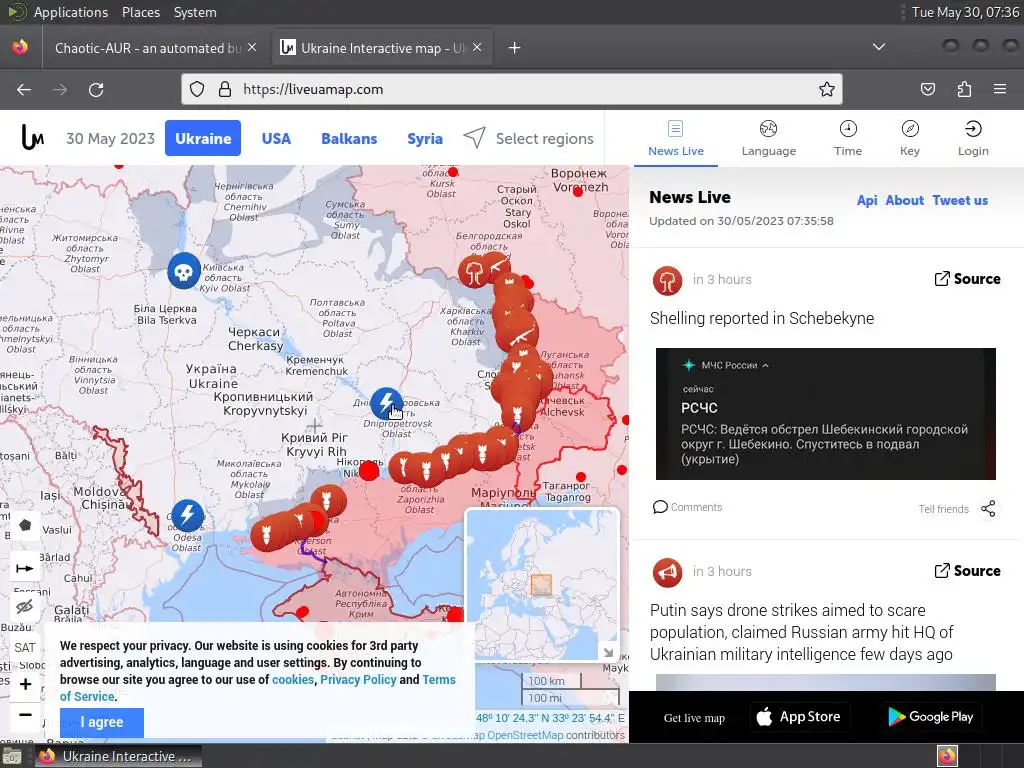Click the megaphone icon on Putin news
1024x768 pixels.
[667, 573]
